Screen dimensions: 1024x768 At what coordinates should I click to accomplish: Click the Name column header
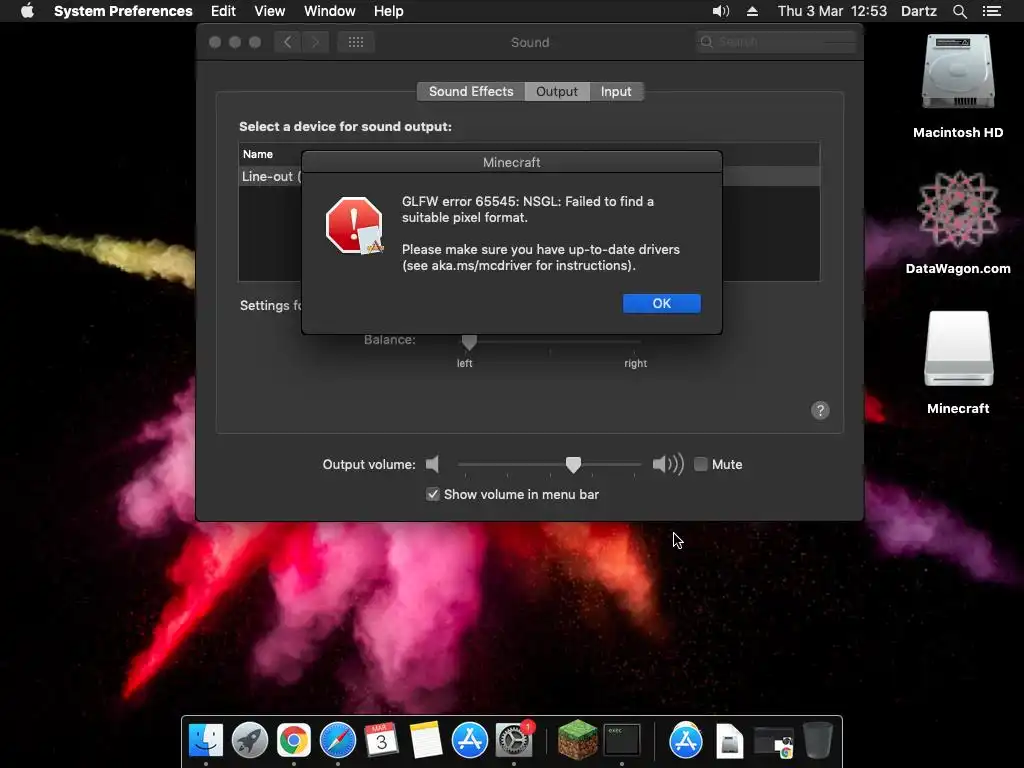click(258, 154)
